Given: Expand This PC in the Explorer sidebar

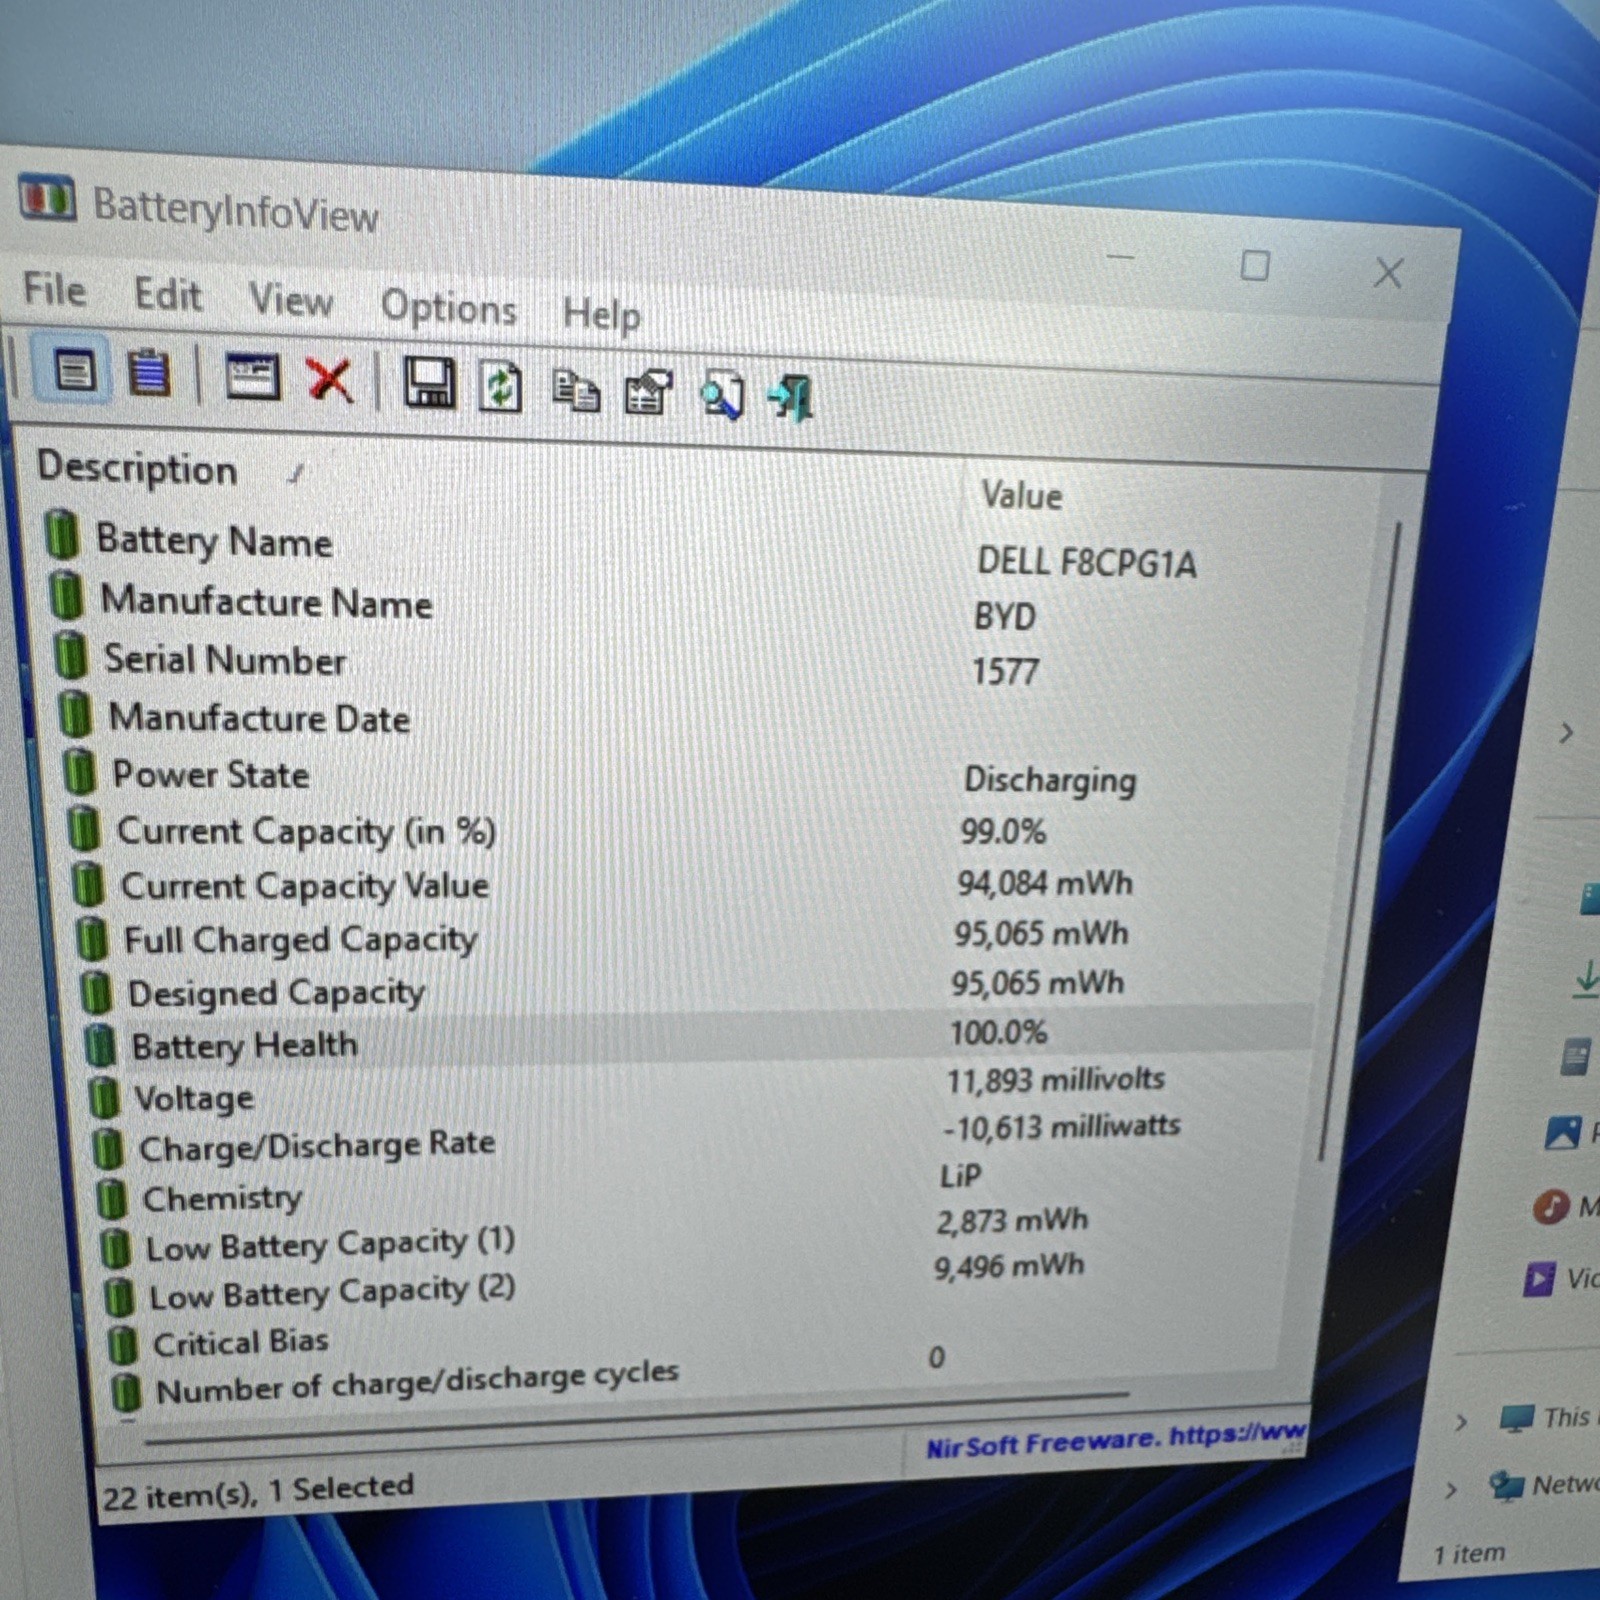Looking at the screenshot, I should click(x=1461, y=1421).
